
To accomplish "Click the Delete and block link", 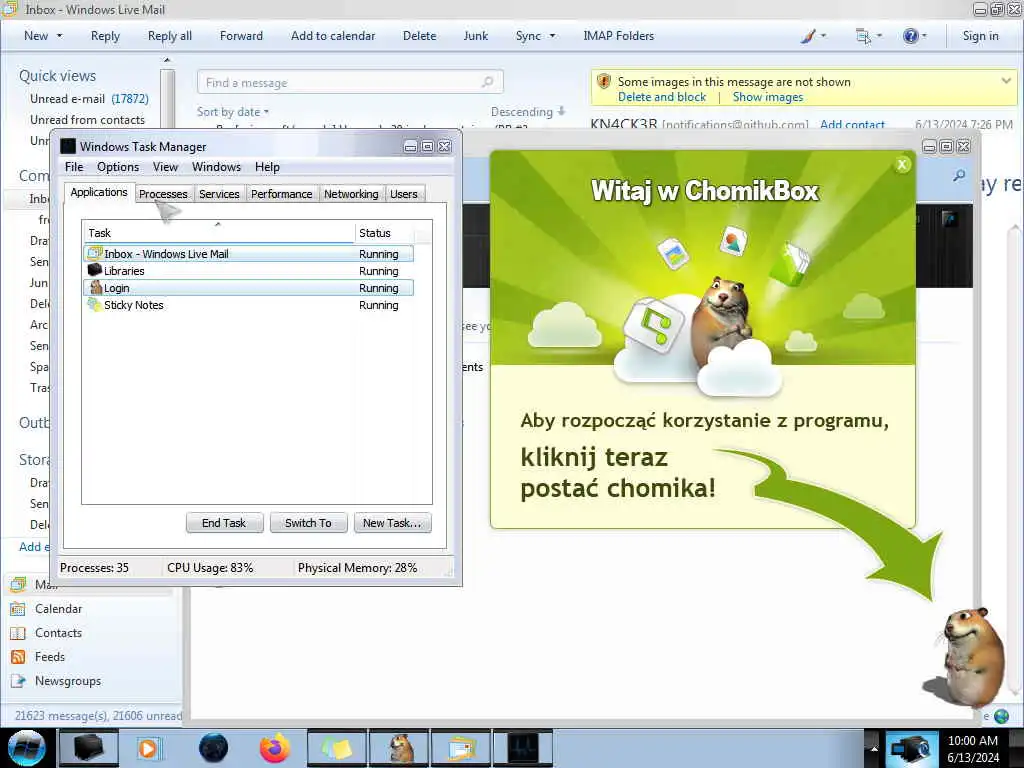I will 662,97.
